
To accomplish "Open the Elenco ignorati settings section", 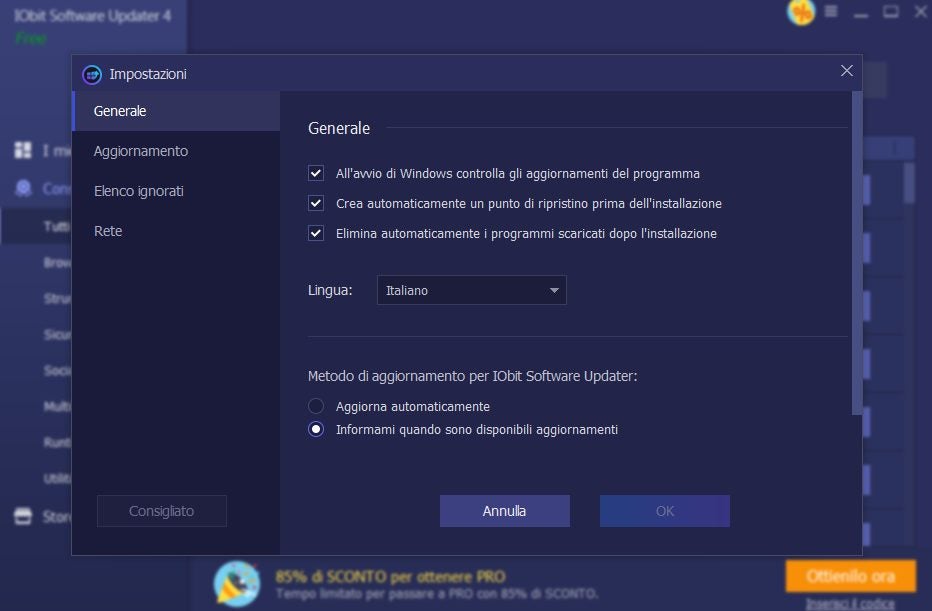I will point(138,191).
